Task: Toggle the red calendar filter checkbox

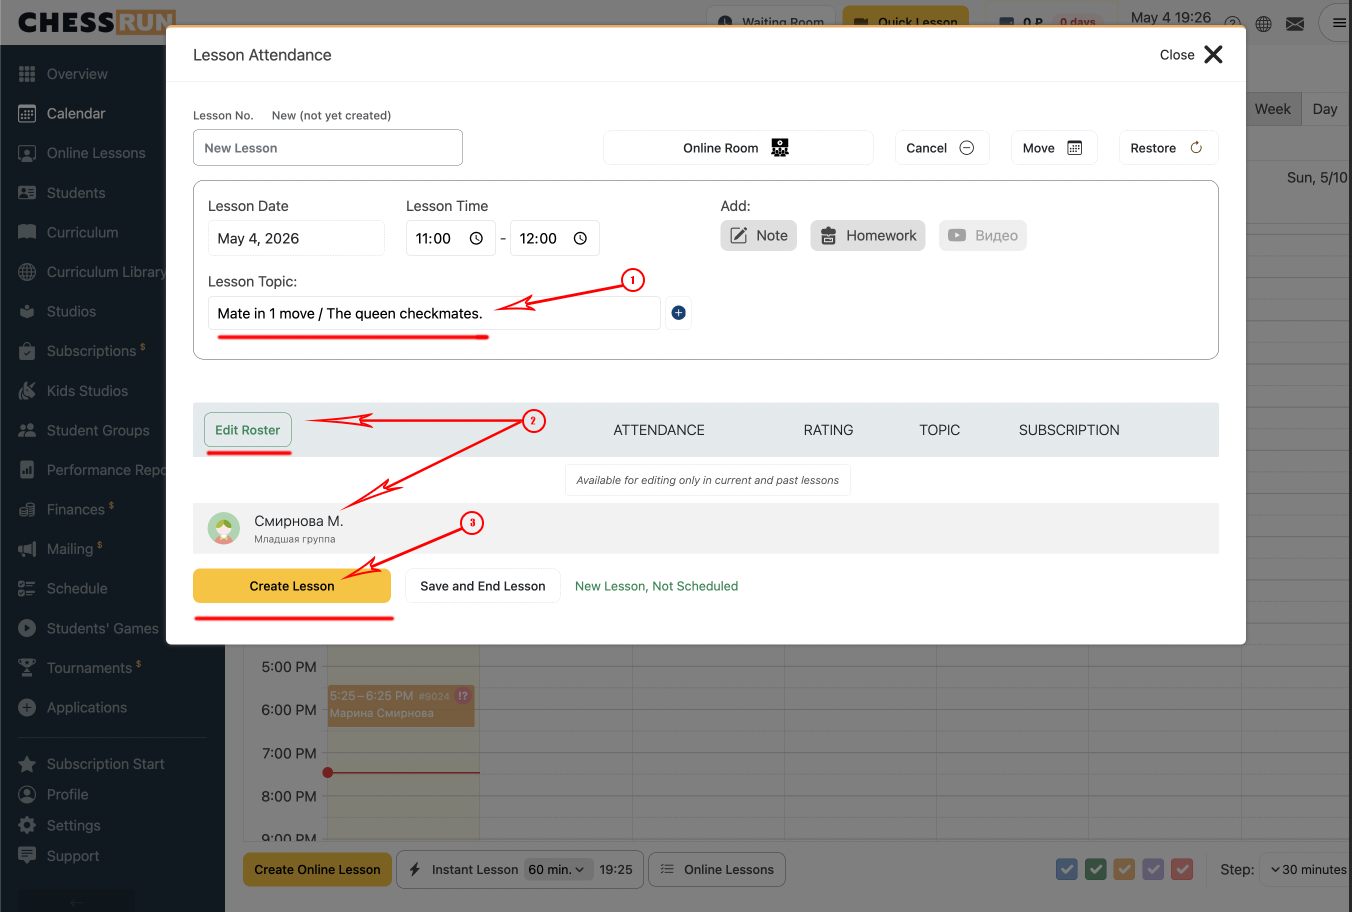Action: click(x=1183, y=869)
